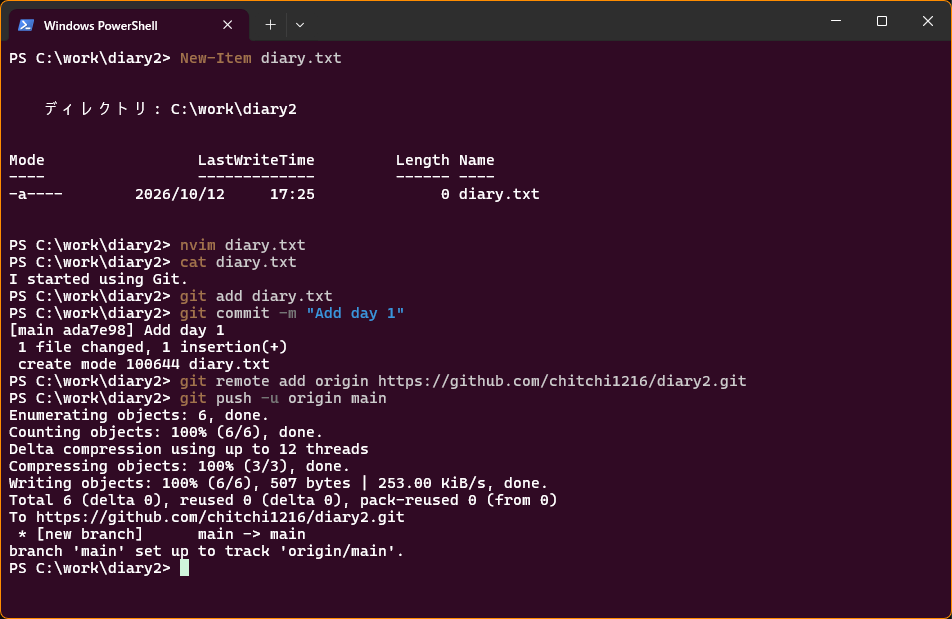Click the PowerShell icon on the tab
Image resolution: width=952 pixels, height=619 pixels.
click(x=26, y=25)
